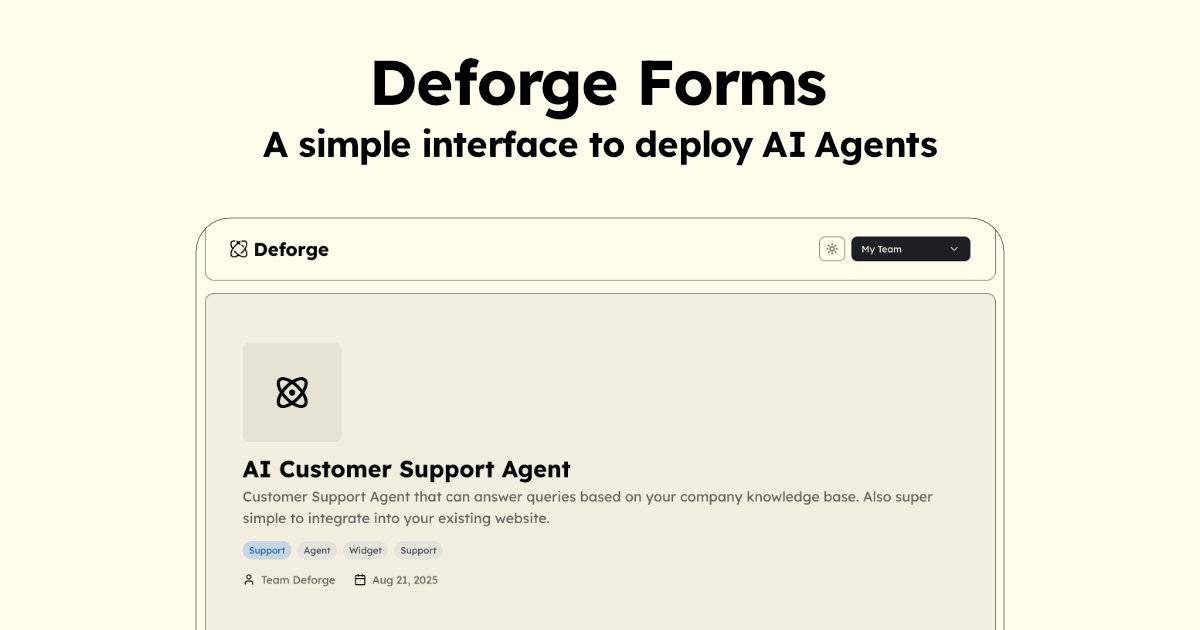Click the person icon beside Team Deforge
The height and width of the screenshot is (630, 1200).
point(249,580)
